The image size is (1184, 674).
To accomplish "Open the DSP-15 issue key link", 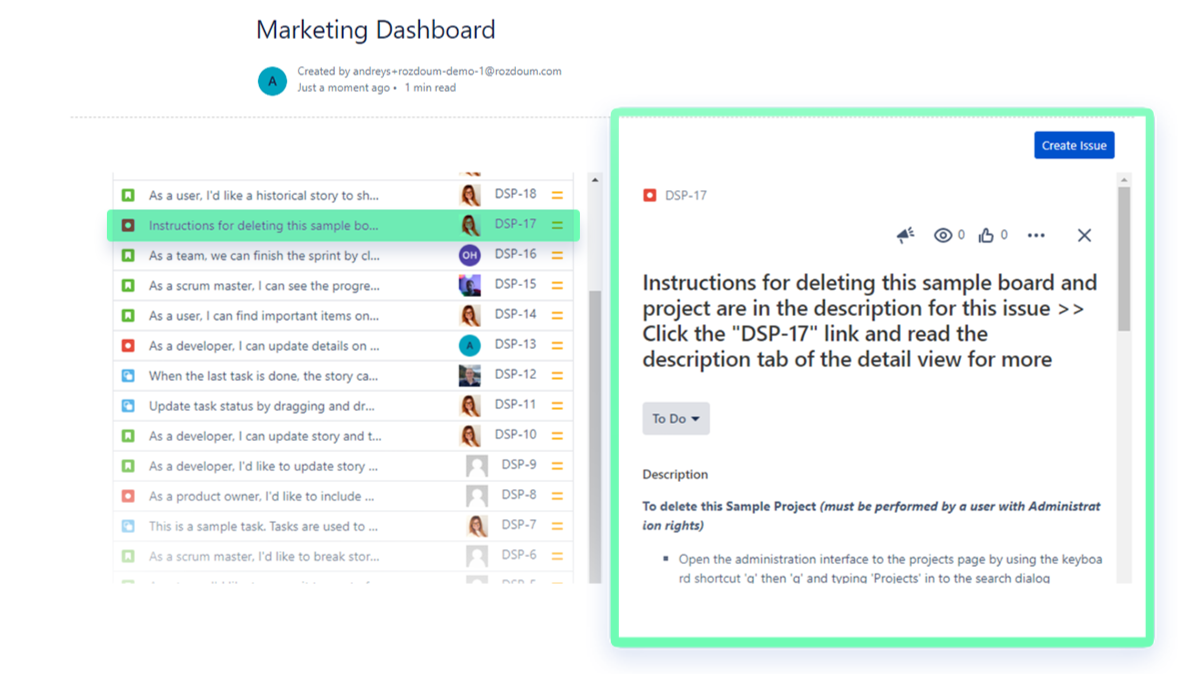I will [515, 285].
